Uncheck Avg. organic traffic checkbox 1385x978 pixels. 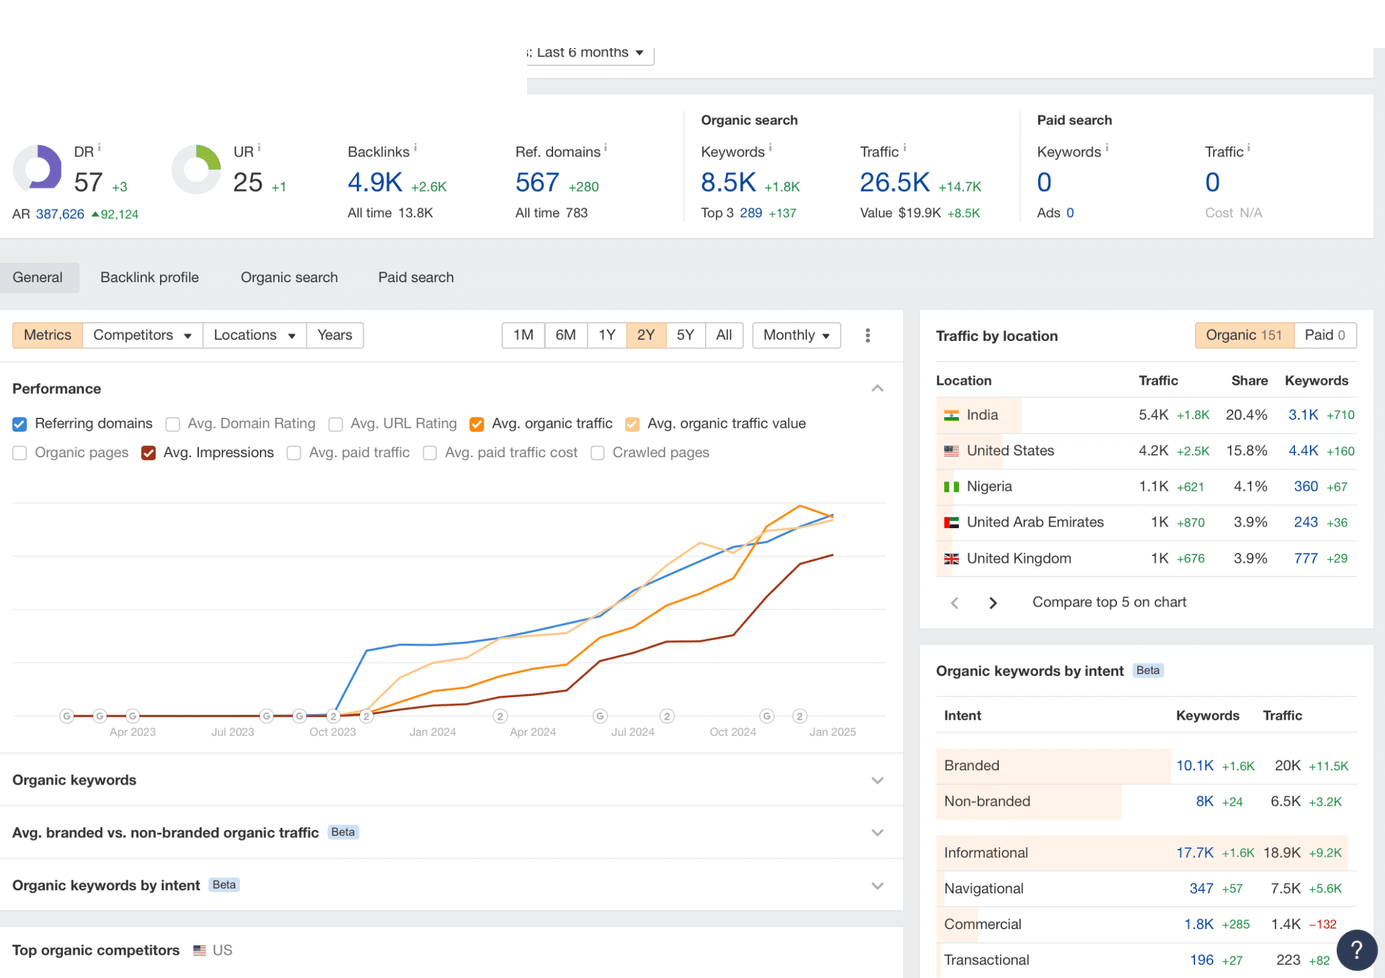[477, 424]
